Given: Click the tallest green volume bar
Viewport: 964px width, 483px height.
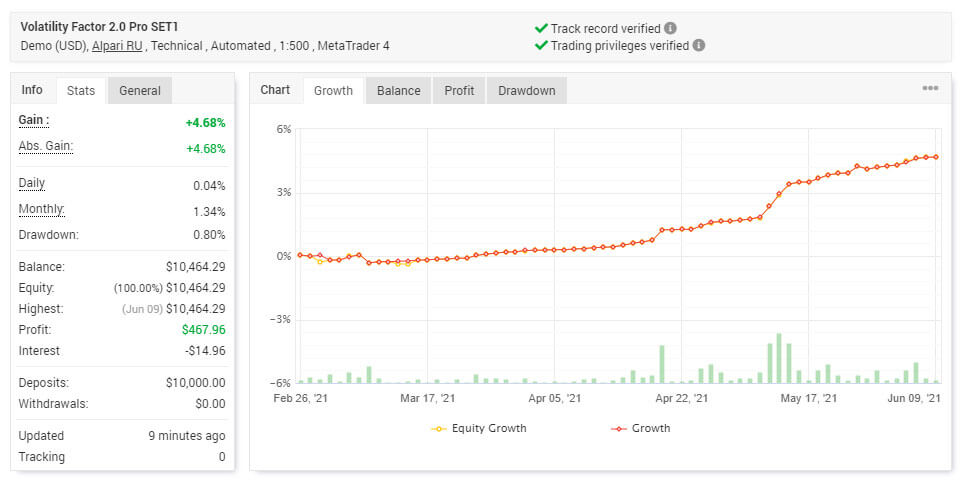Looking at the screenshot, I should [779, 358].
